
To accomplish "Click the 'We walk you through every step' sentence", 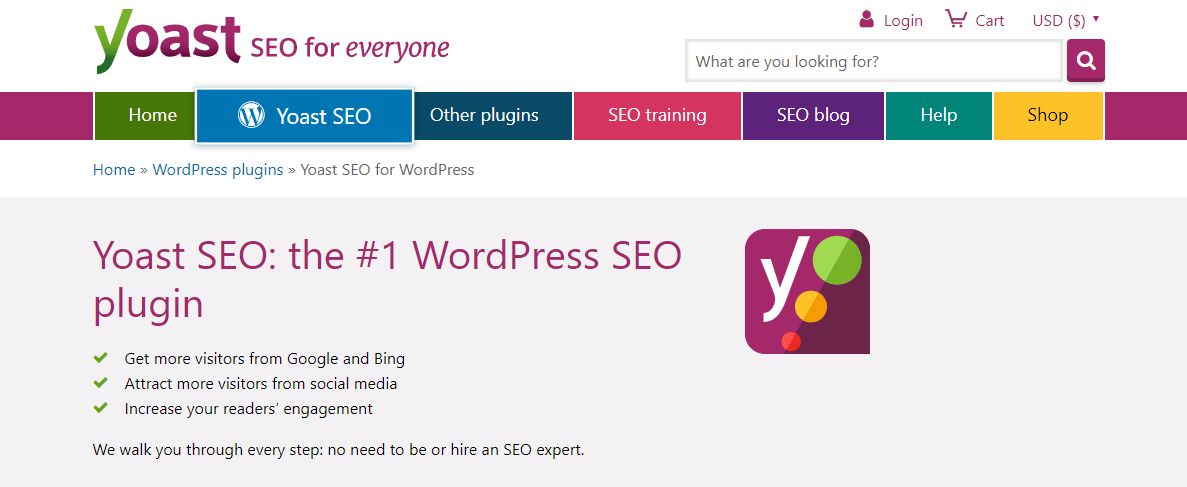I will 339,449.
